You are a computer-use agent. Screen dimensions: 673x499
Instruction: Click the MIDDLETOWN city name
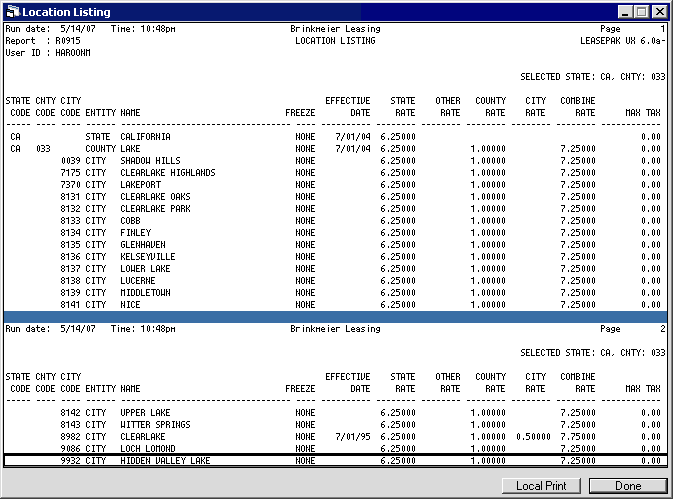tap(145, 293)
